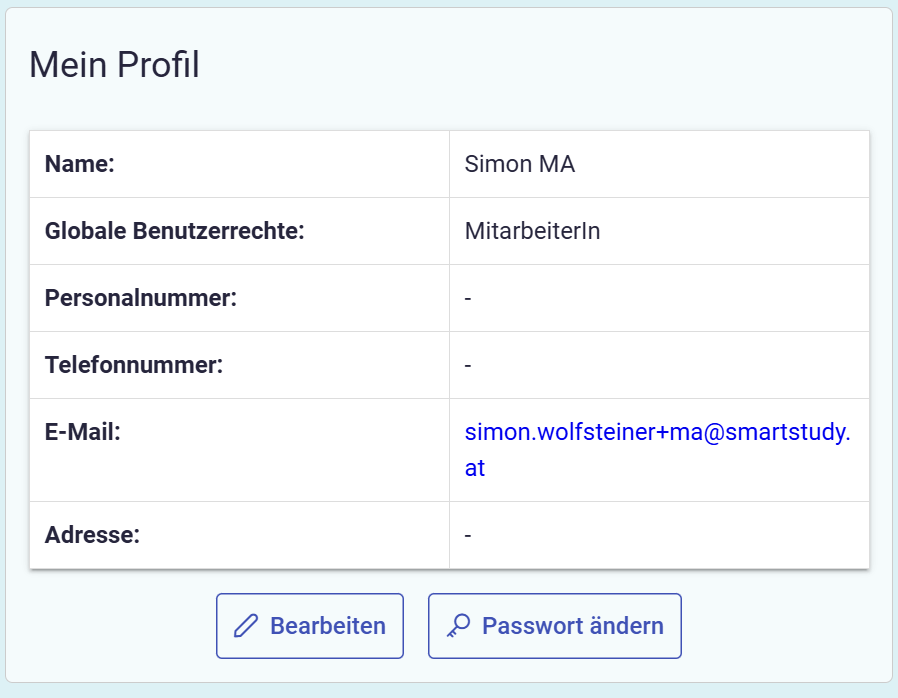Click the wrapped 'at' ending of email link

475,468
